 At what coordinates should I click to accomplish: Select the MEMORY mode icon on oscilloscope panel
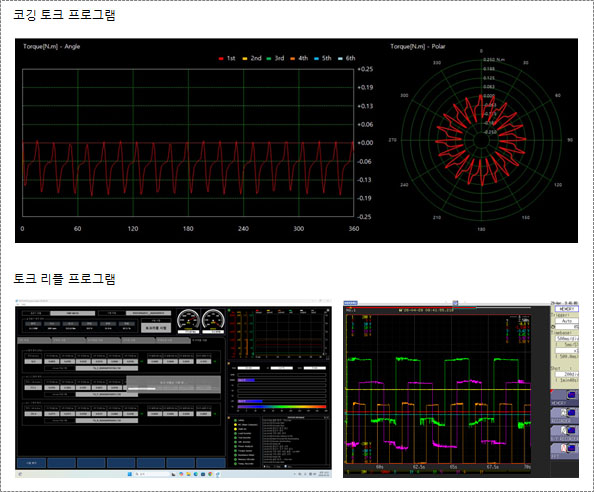[564, 397]
